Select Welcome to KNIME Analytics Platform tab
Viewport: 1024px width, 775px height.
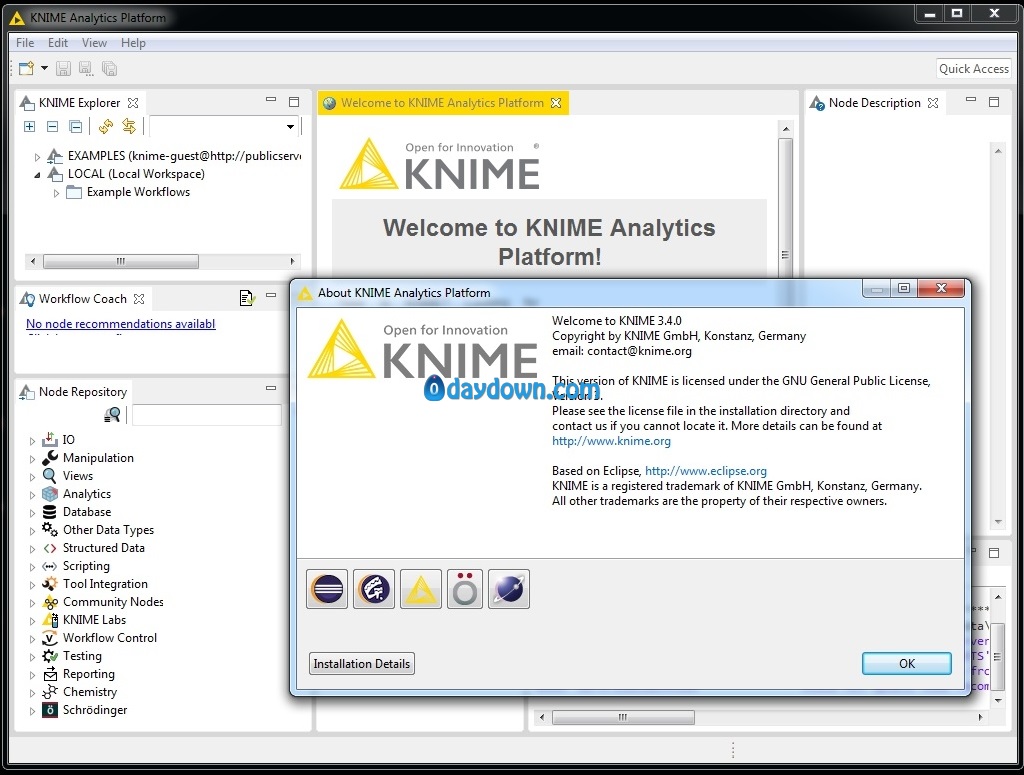click(443, 103)
